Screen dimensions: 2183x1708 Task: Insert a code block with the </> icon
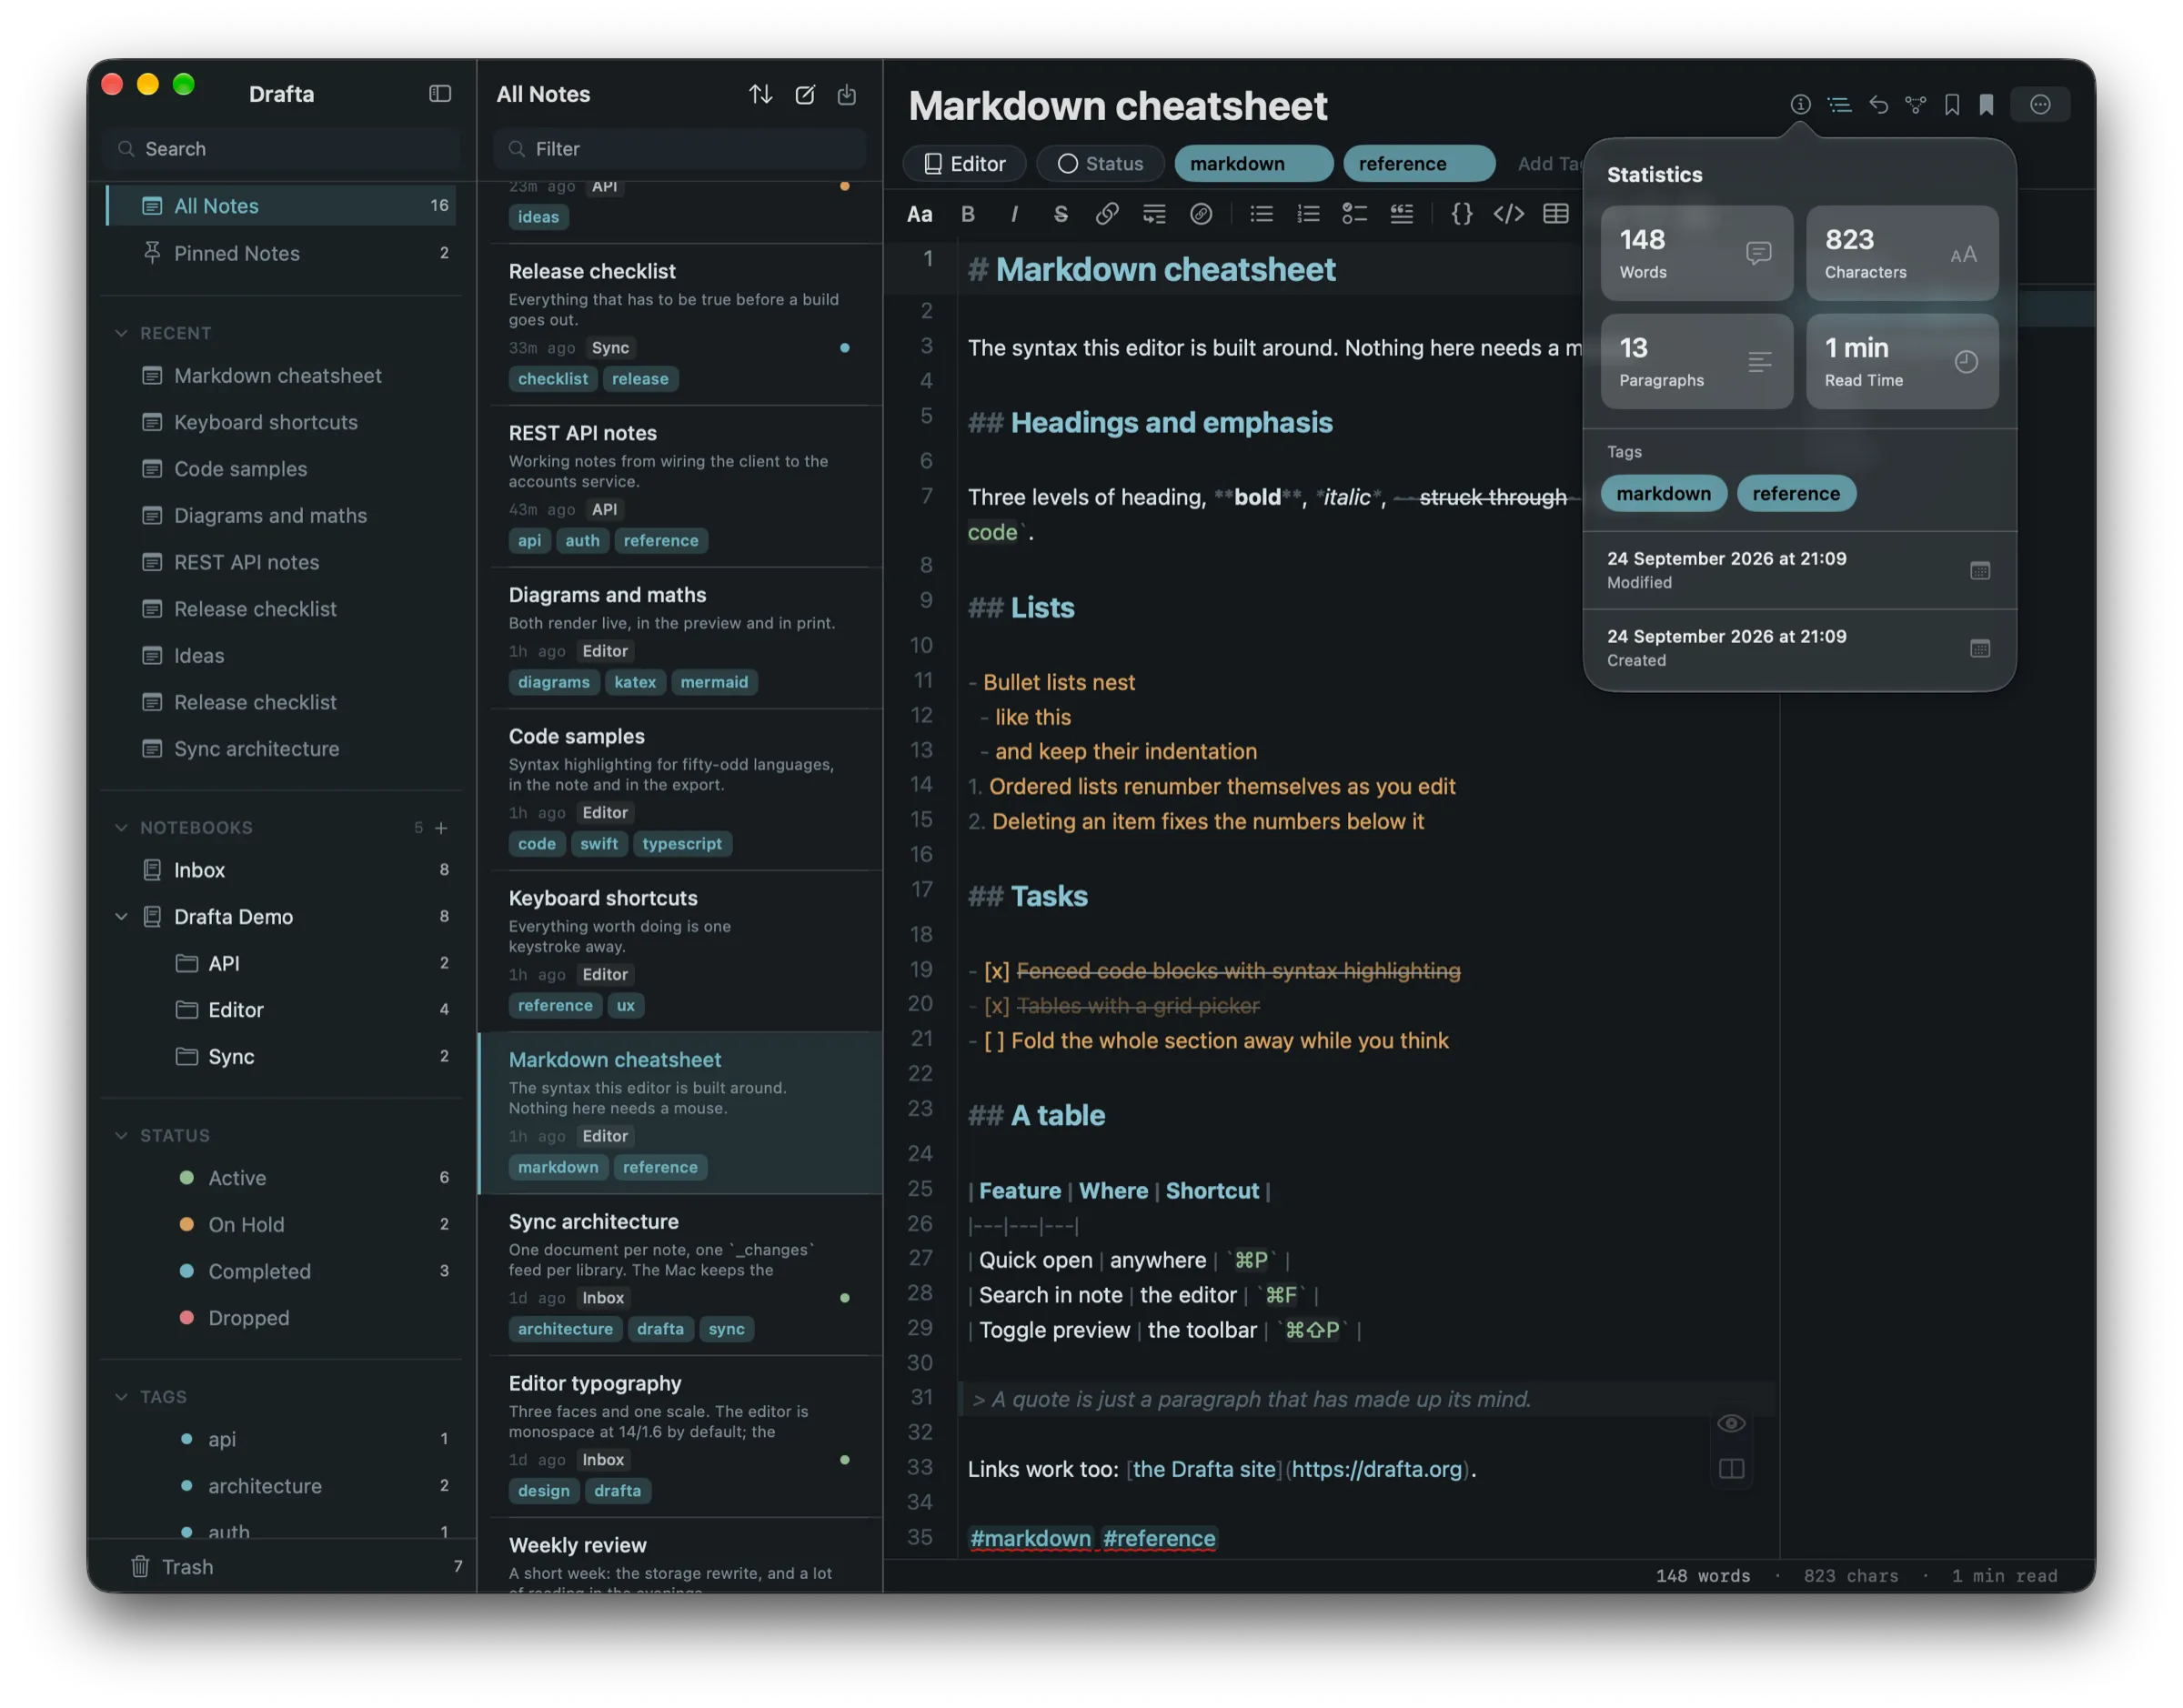[1509, 214]
